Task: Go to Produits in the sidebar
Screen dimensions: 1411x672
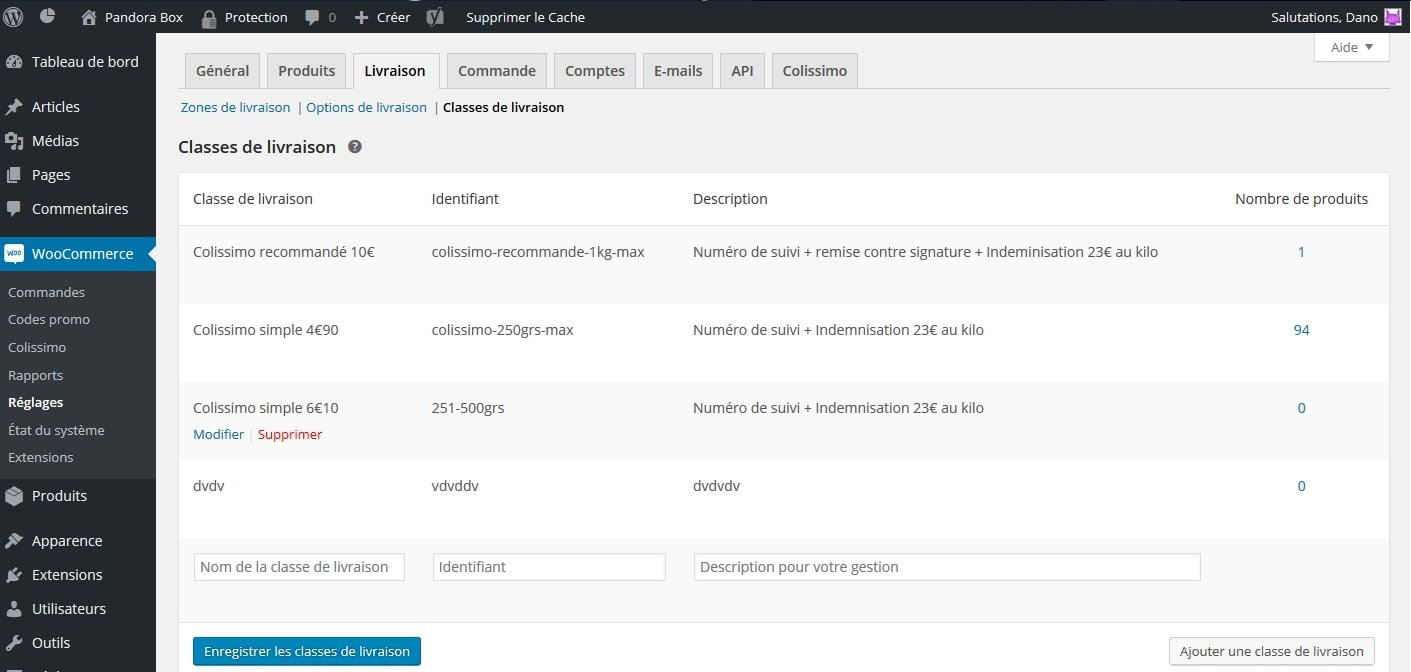Action: [59, 496]
